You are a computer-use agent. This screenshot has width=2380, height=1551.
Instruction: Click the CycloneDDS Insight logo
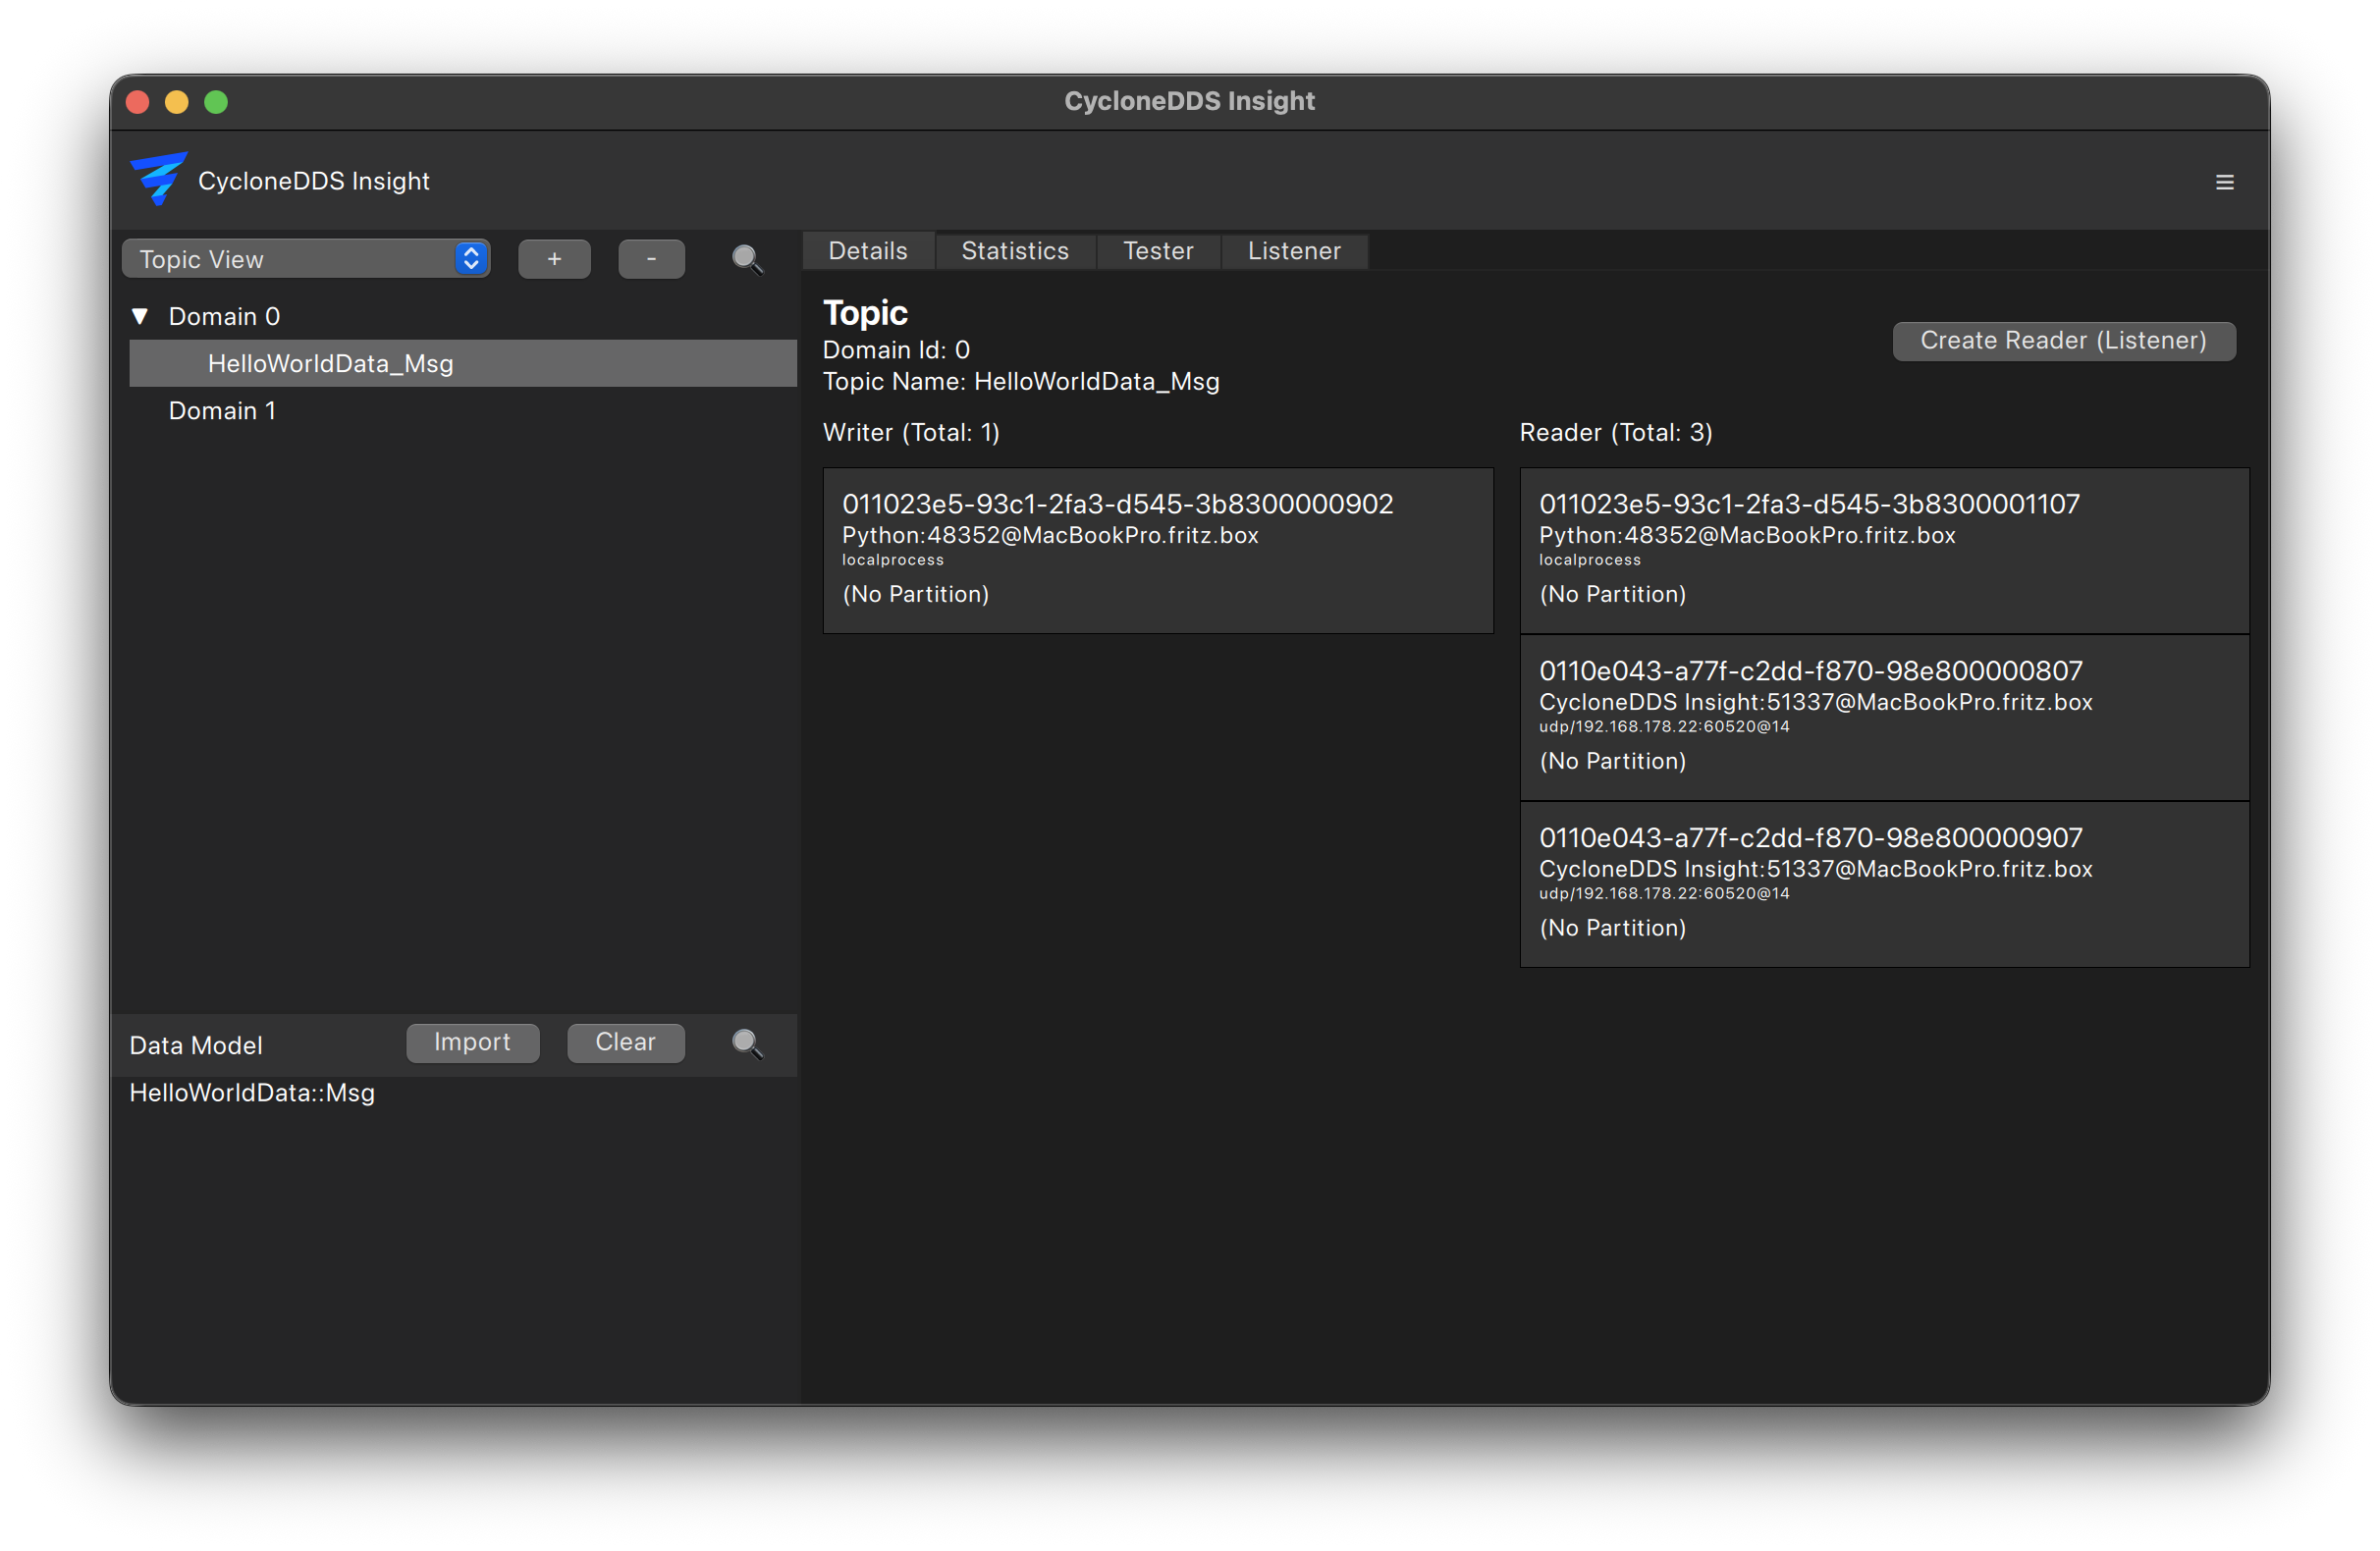click(x=159, y=179)
